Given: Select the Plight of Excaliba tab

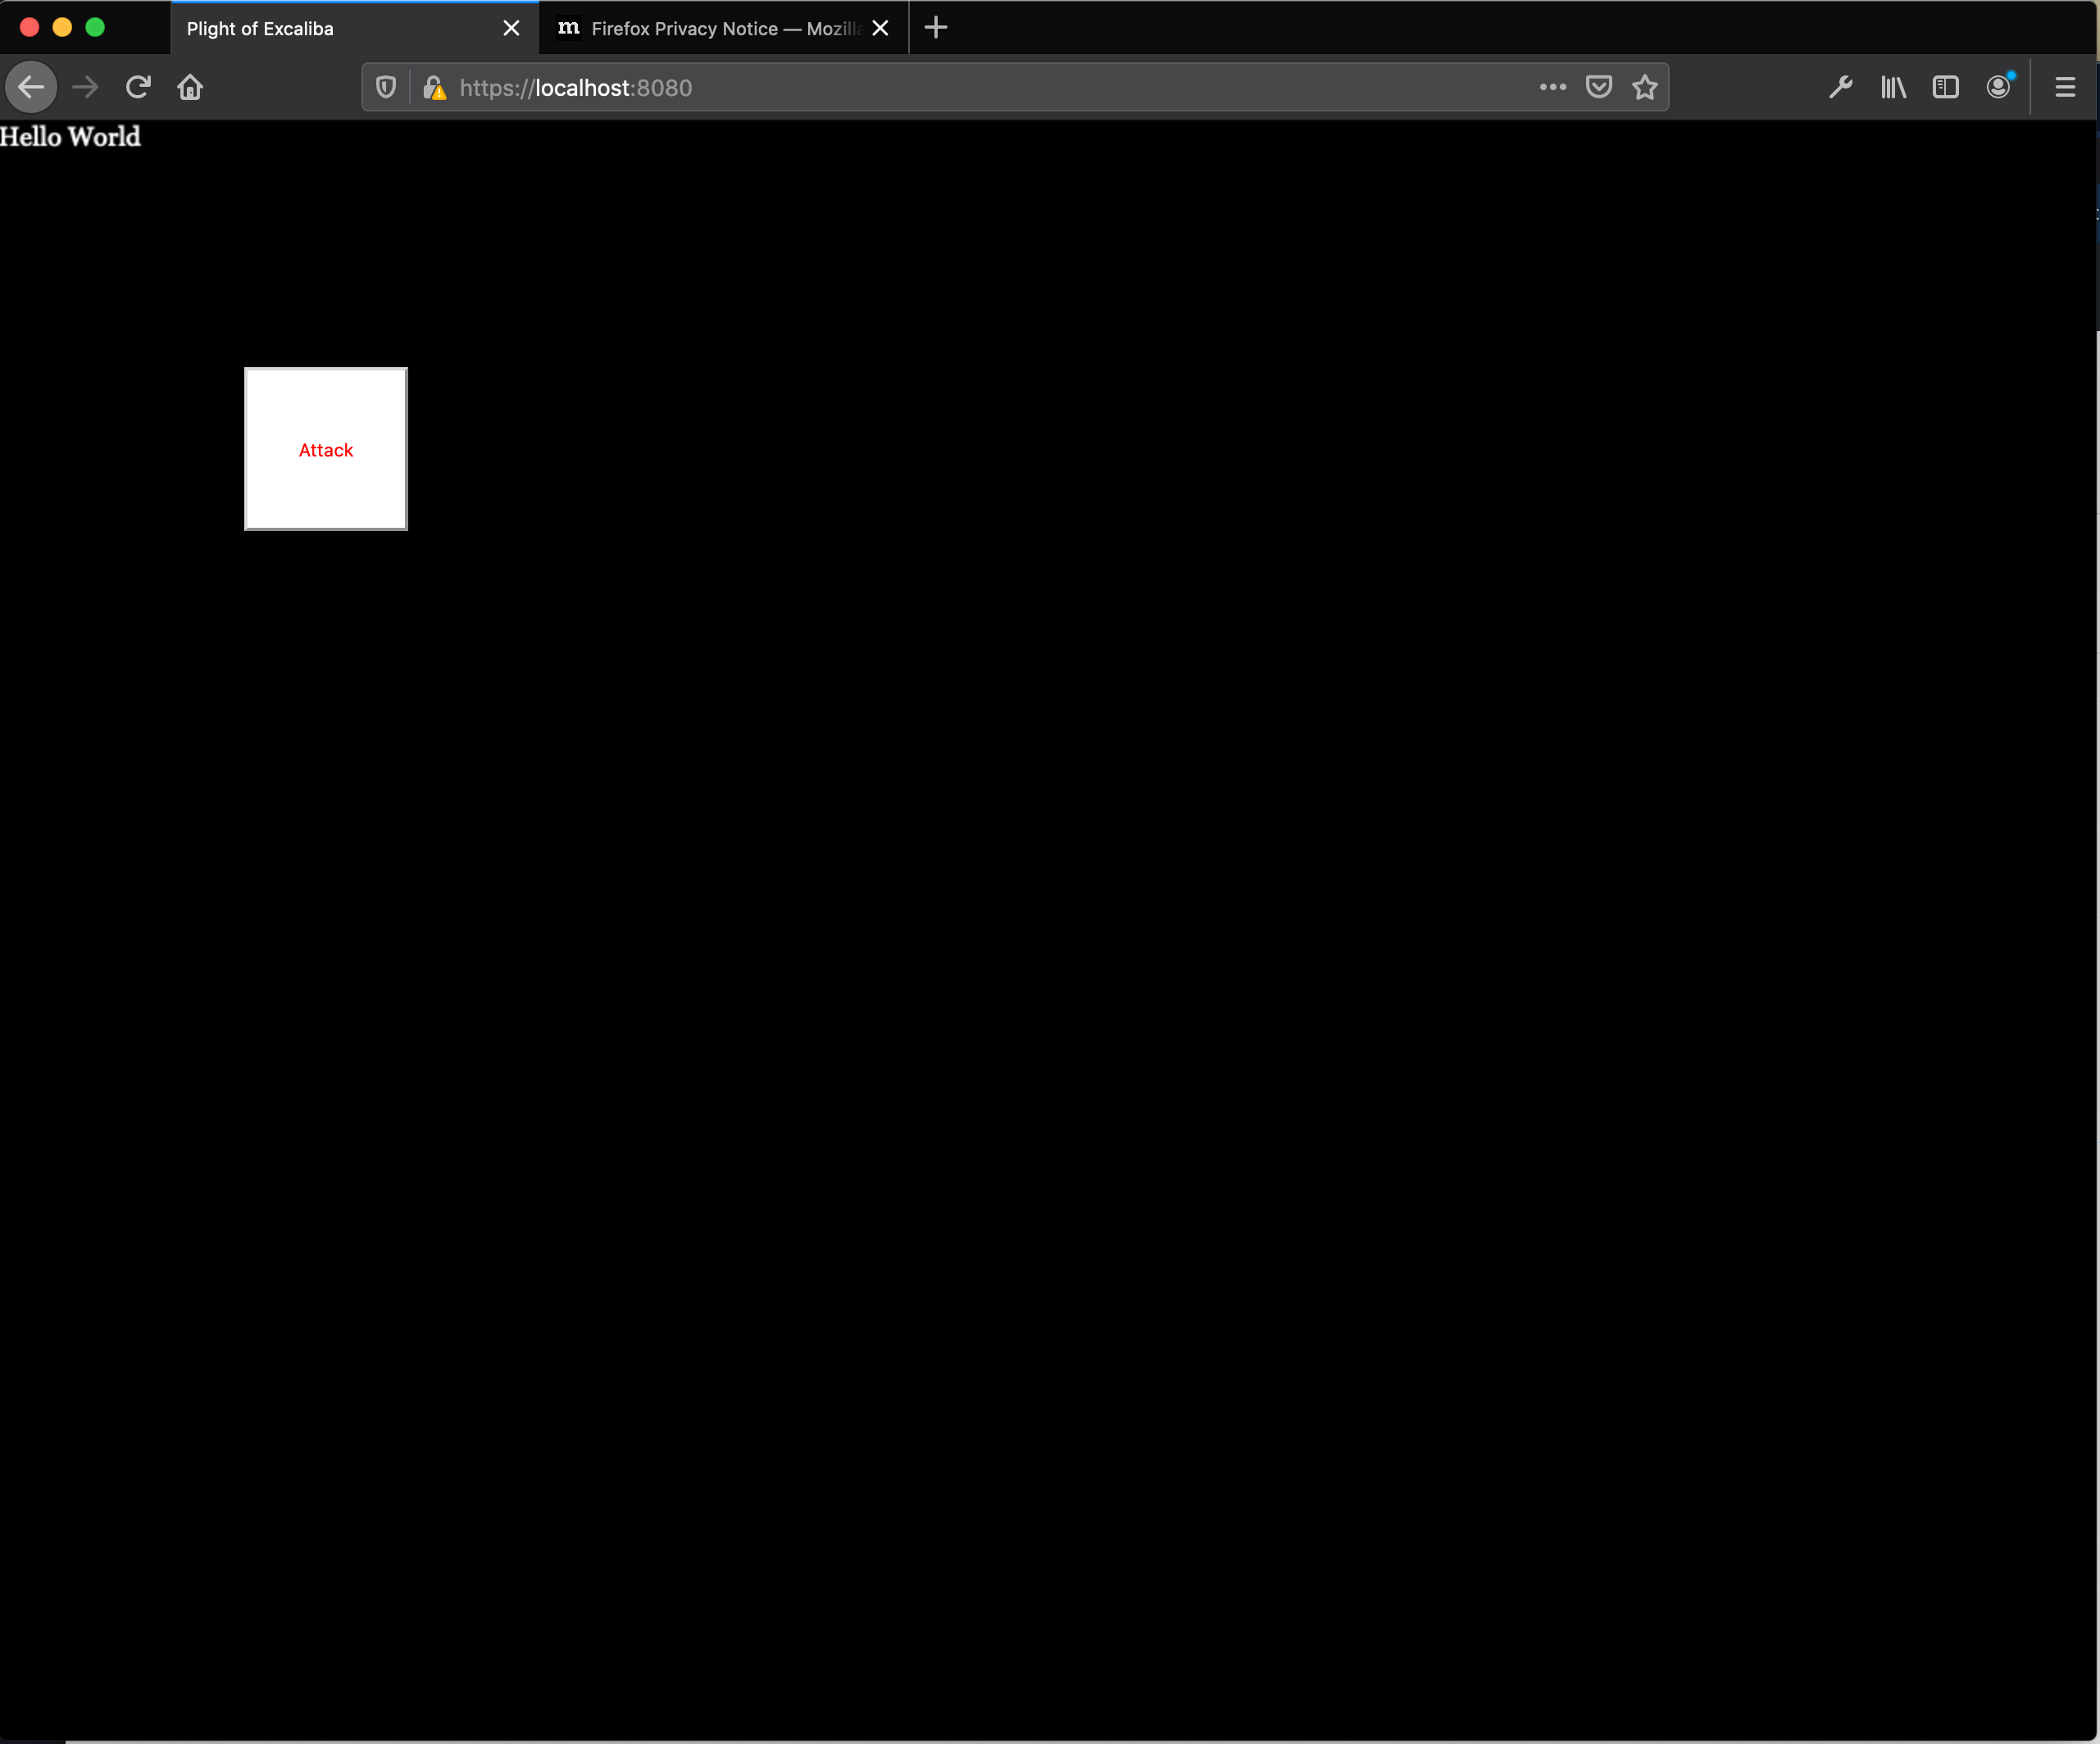Looking at the screenshot, I should click(x=330, y=29).
